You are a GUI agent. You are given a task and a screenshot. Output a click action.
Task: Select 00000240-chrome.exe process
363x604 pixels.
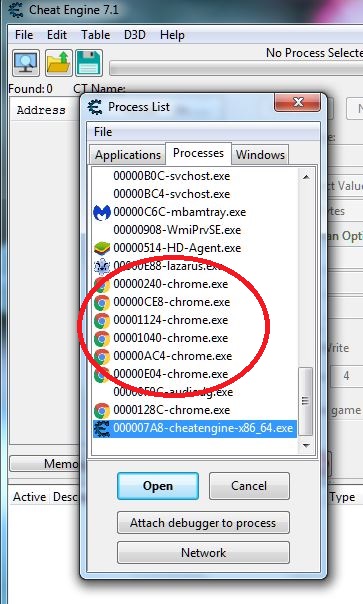(171, 284)
